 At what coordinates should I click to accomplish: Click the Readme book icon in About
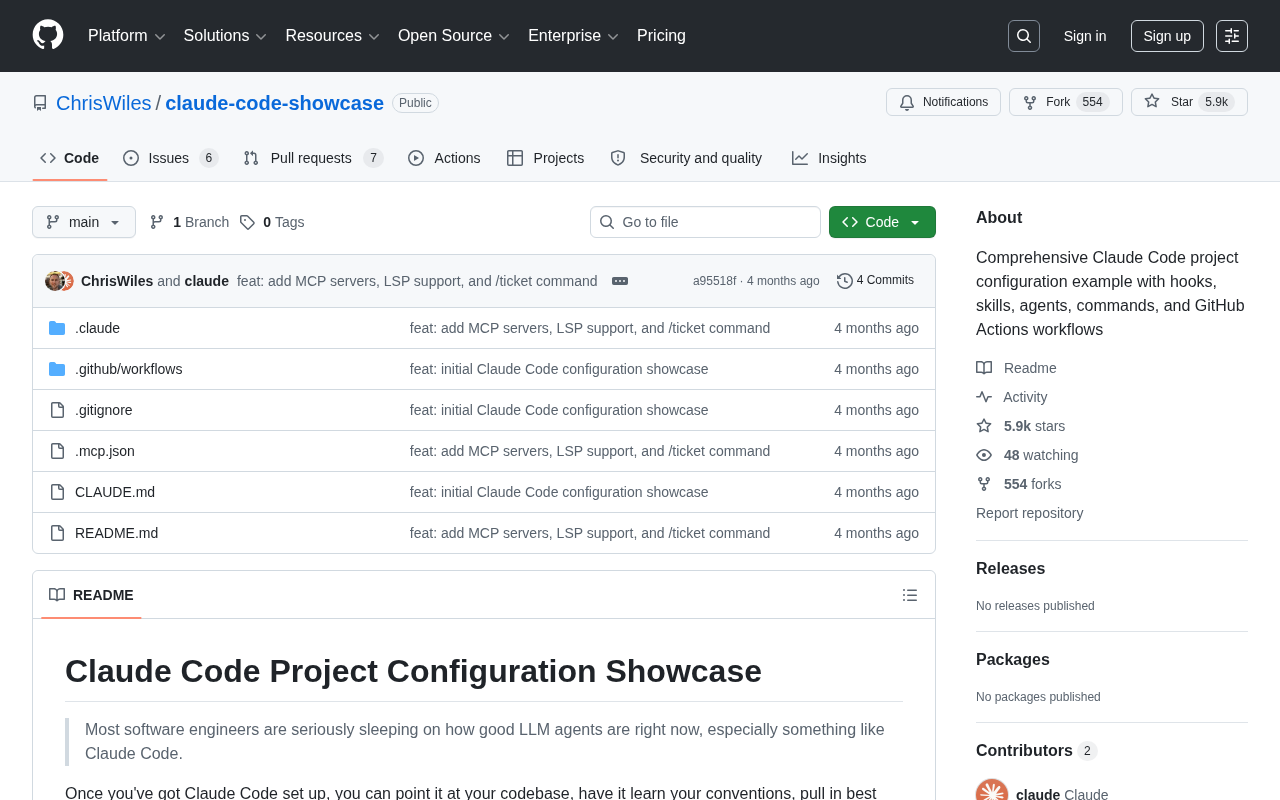click(984, 368)
